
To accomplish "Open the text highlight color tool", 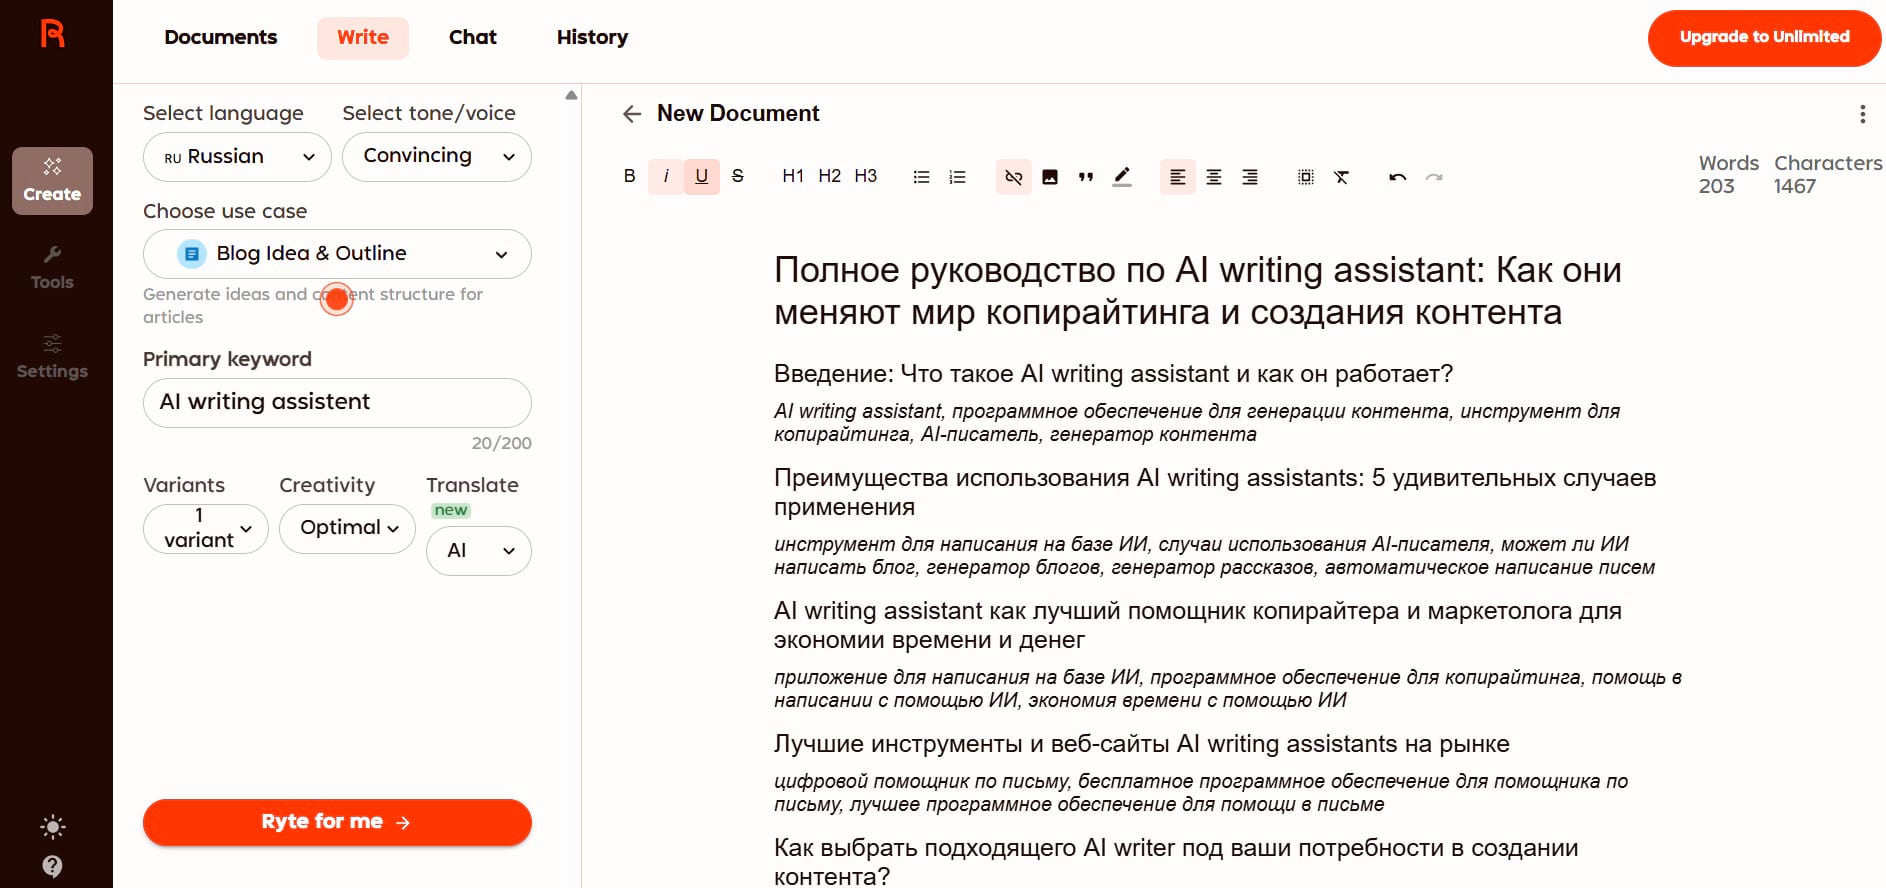I will pos(1121,176).
